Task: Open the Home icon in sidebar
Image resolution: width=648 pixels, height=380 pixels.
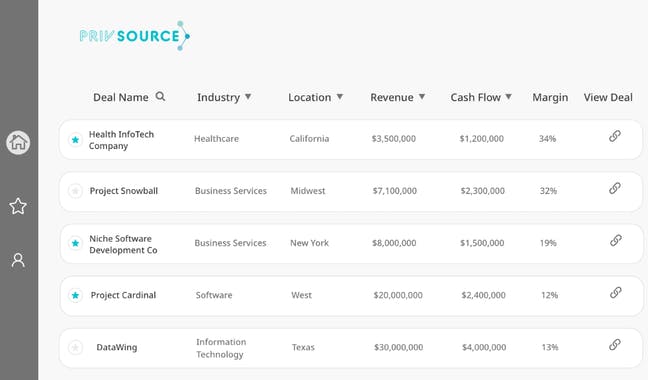Action: [18, 142]
